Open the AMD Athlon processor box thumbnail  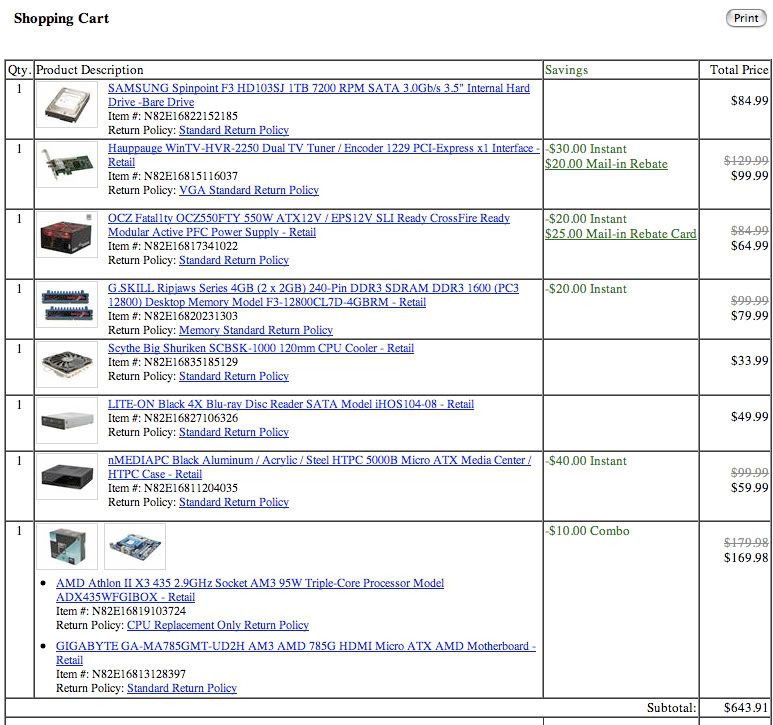click(x=67, y=547)
